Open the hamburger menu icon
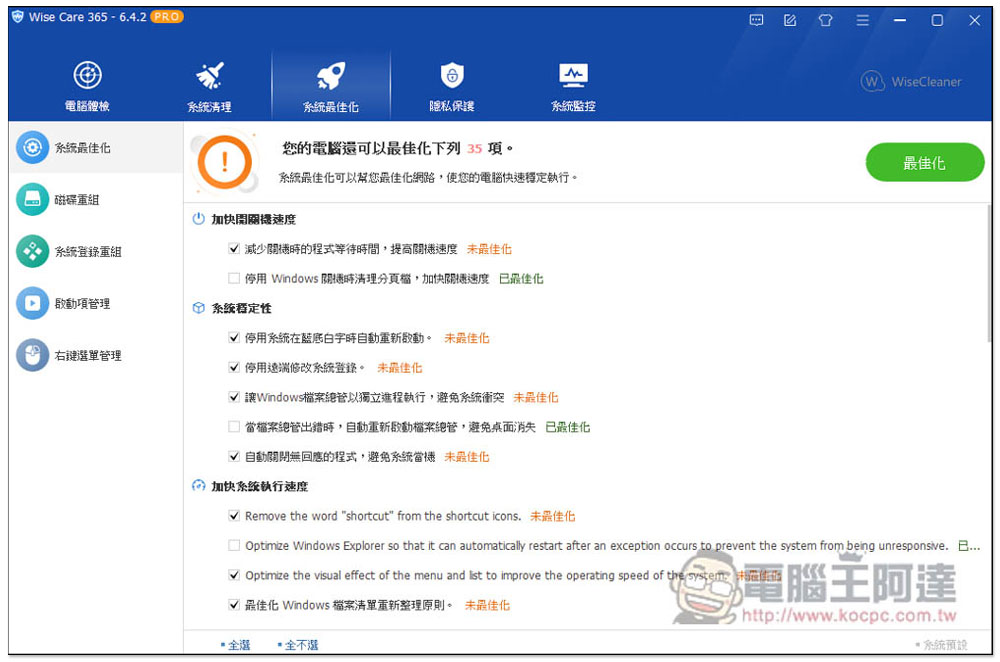 (x=862, y=20)
